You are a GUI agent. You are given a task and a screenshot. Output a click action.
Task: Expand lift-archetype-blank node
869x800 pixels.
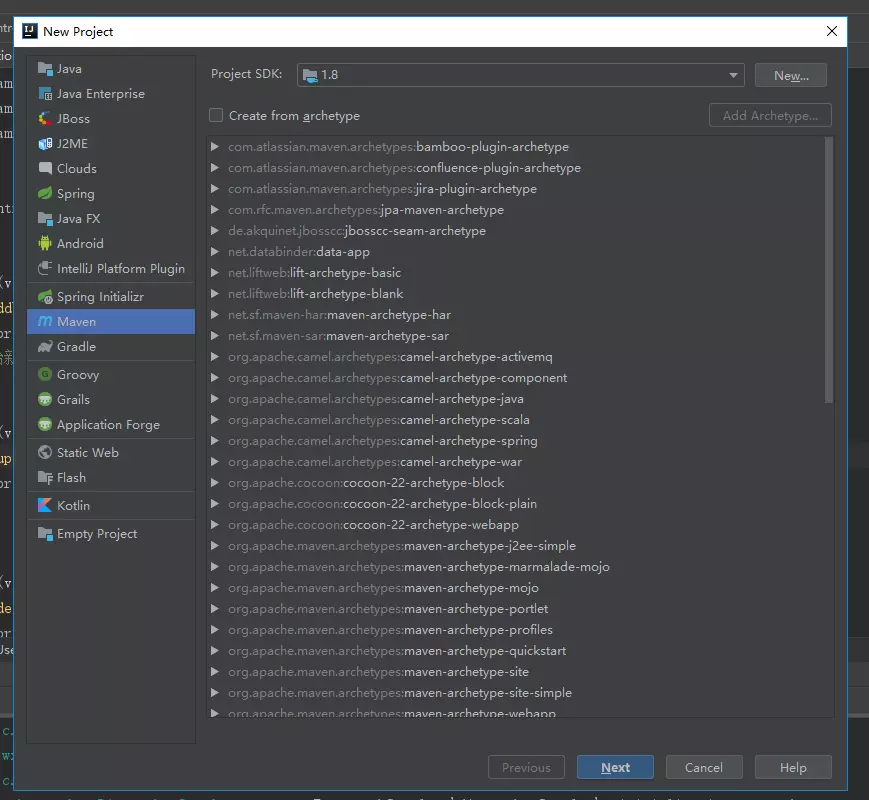(214, 294)
